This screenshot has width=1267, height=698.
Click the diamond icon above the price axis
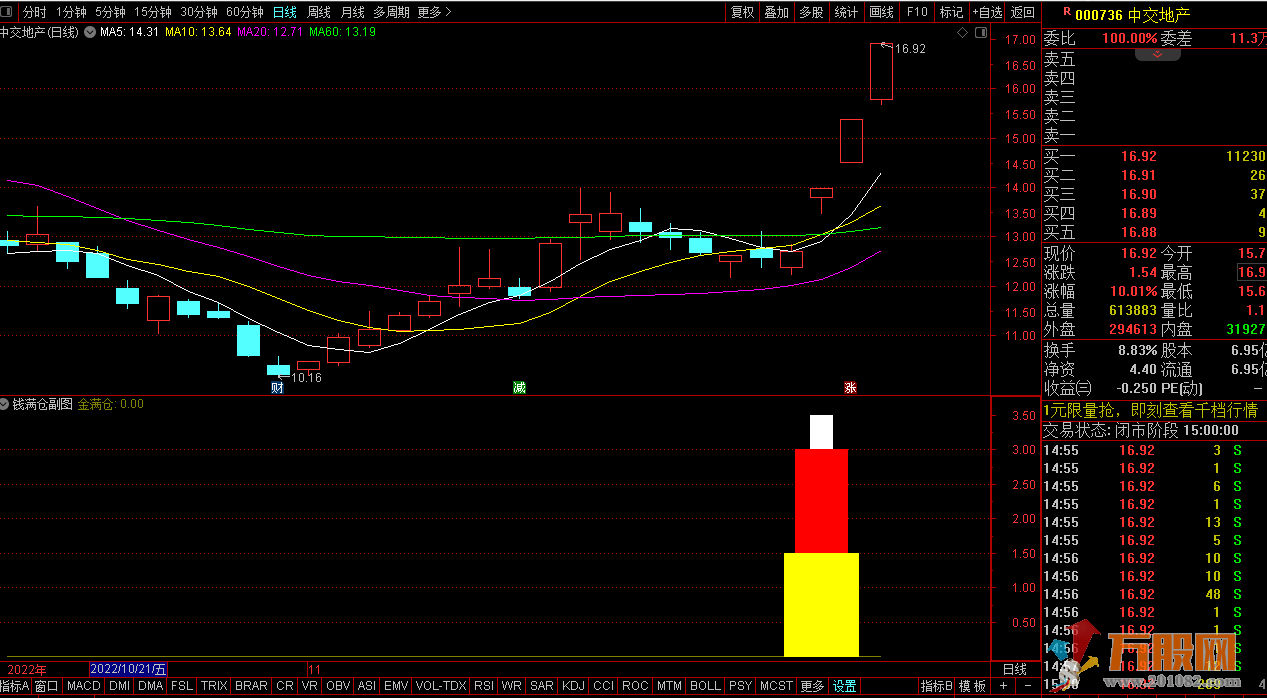962,33
